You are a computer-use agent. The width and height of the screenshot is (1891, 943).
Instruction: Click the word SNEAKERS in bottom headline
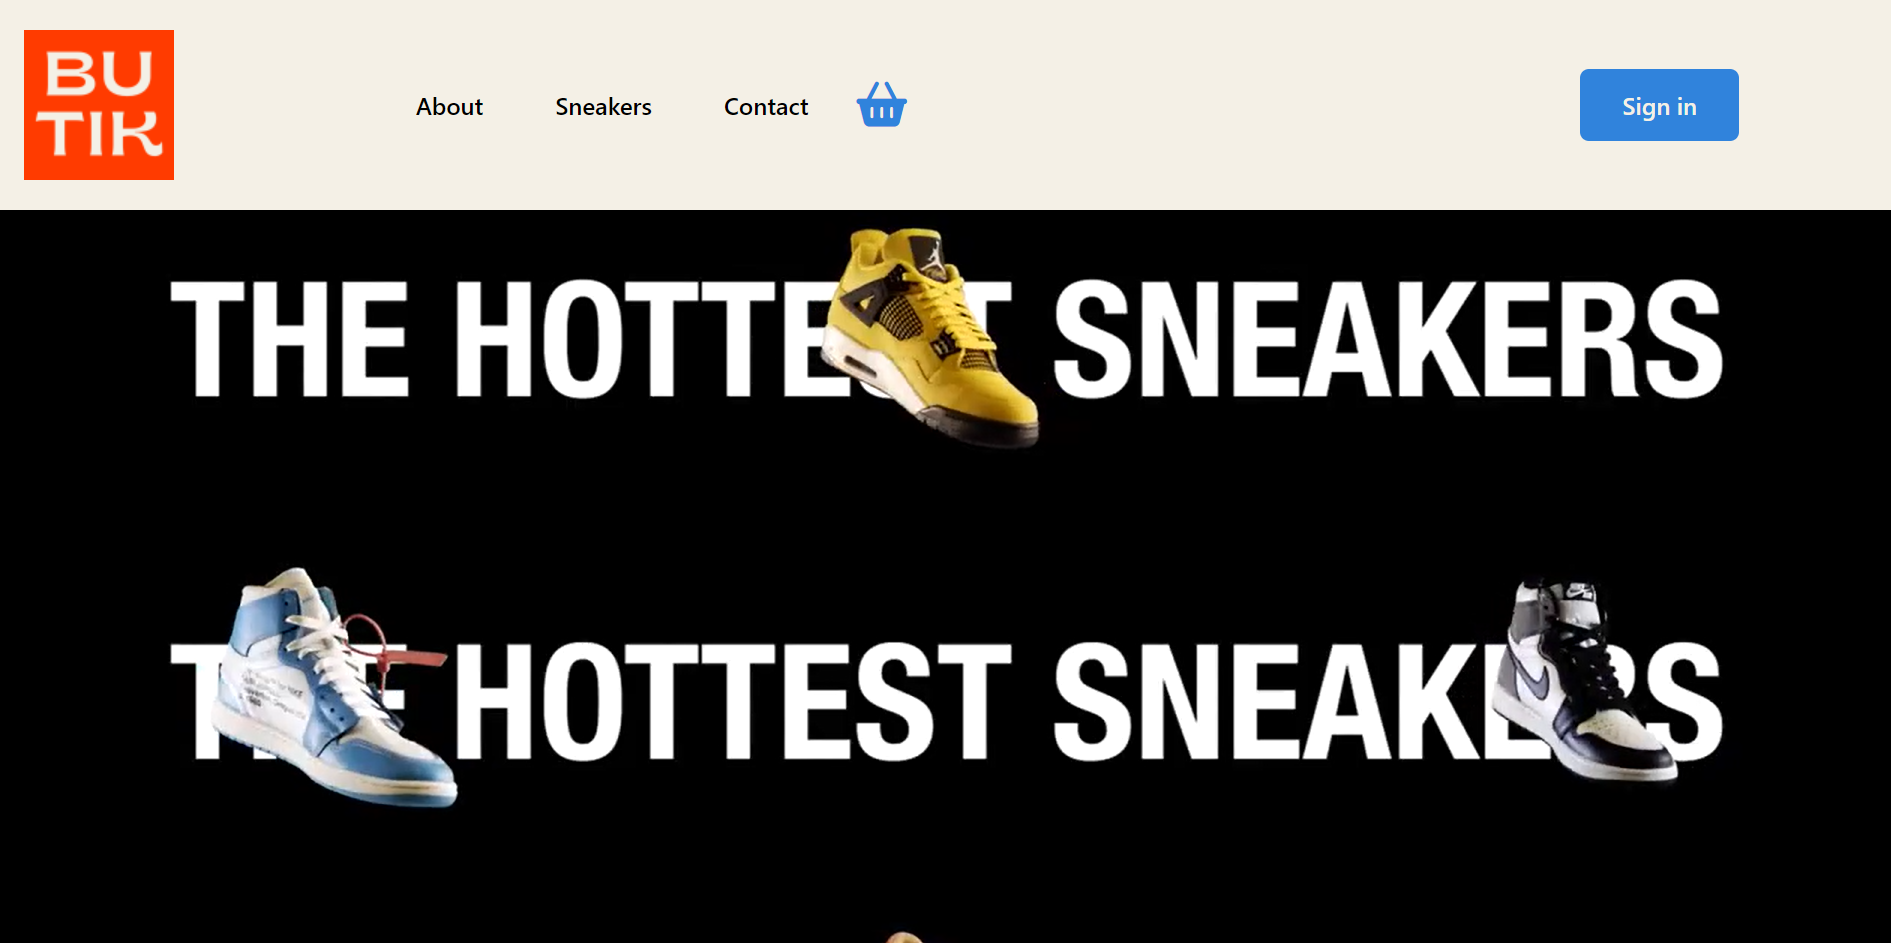coord(1388,700)
